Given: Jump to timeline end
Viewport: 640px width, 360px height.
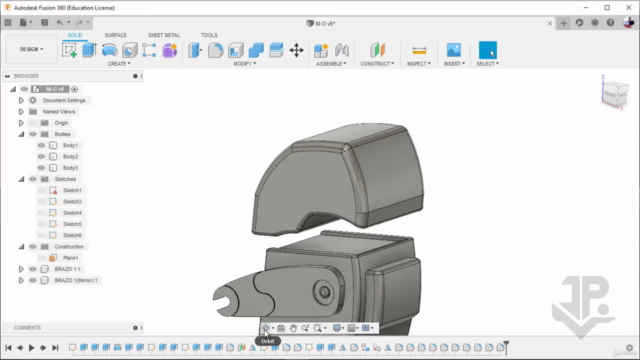Looking at the screenshot, I should coord(55,348).
